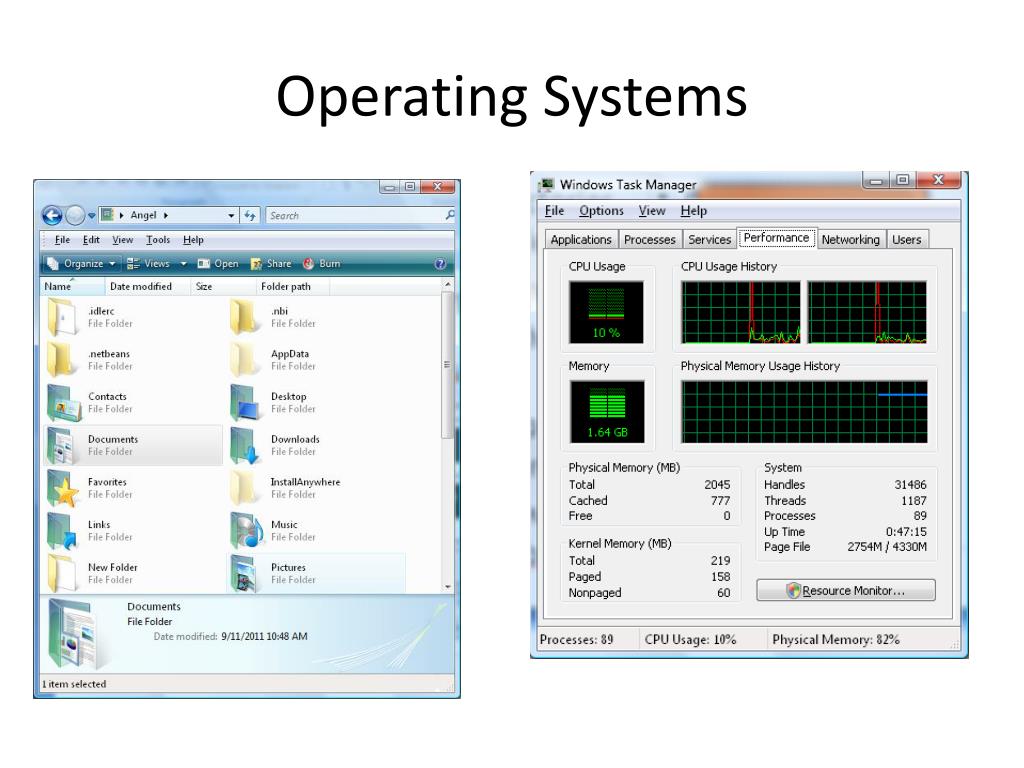The width and height of the screenshot is (1024, 768).
Task: Select the New Folder icon
Action: tap(61, 573)
